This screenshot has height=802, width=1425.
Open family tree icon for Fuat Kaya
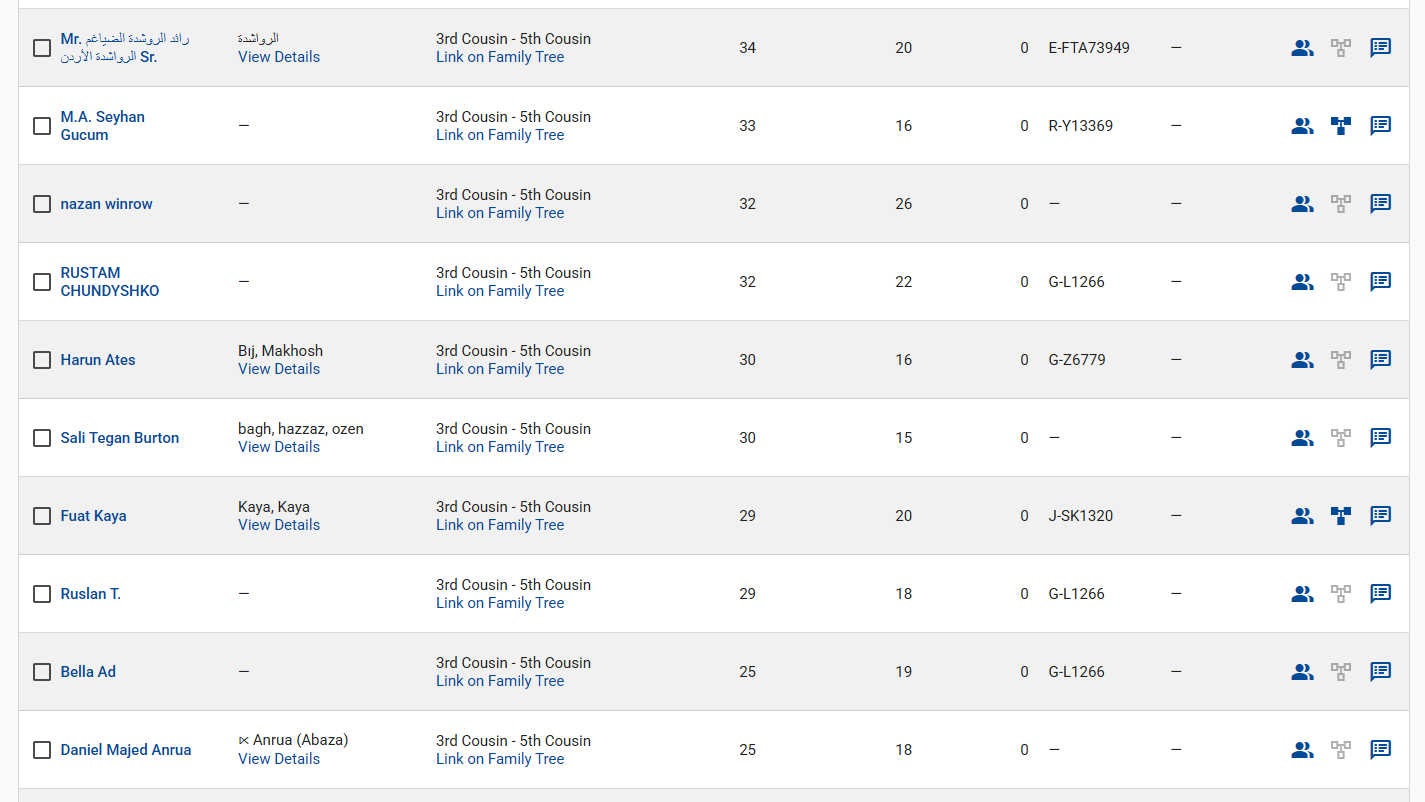(x=1341, y=516)
